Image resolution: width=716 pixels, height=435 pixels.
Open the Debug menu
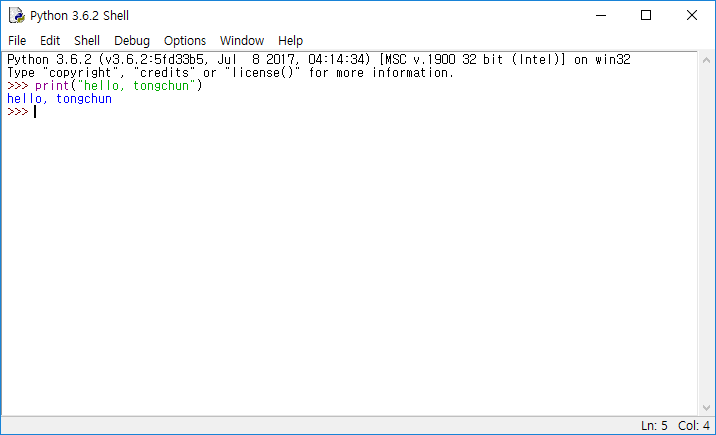132,41
